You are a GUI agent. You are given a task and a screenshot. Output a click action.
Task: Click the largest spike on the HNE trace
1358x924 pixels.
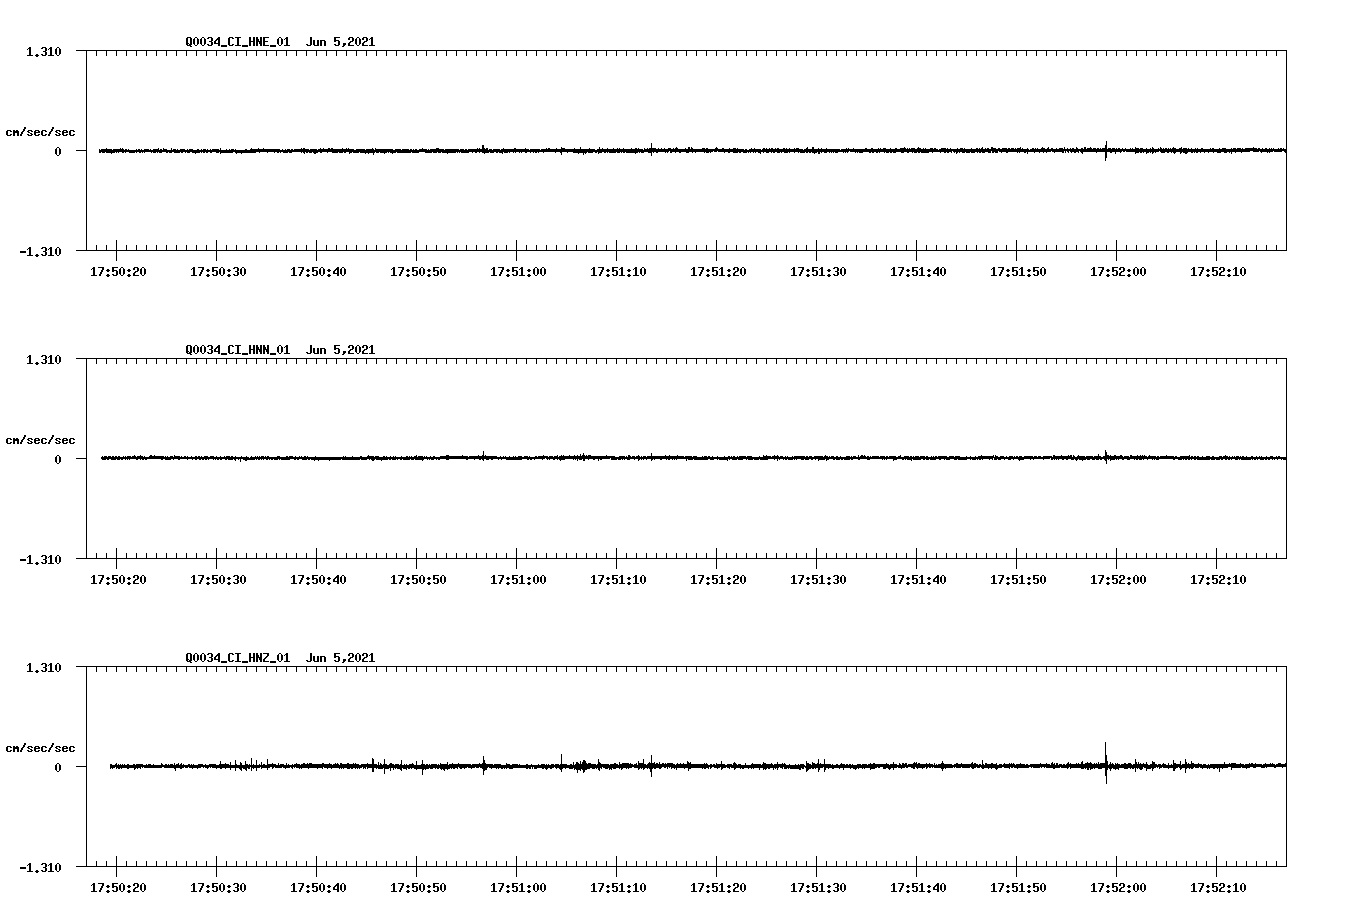pos(1106,150)
